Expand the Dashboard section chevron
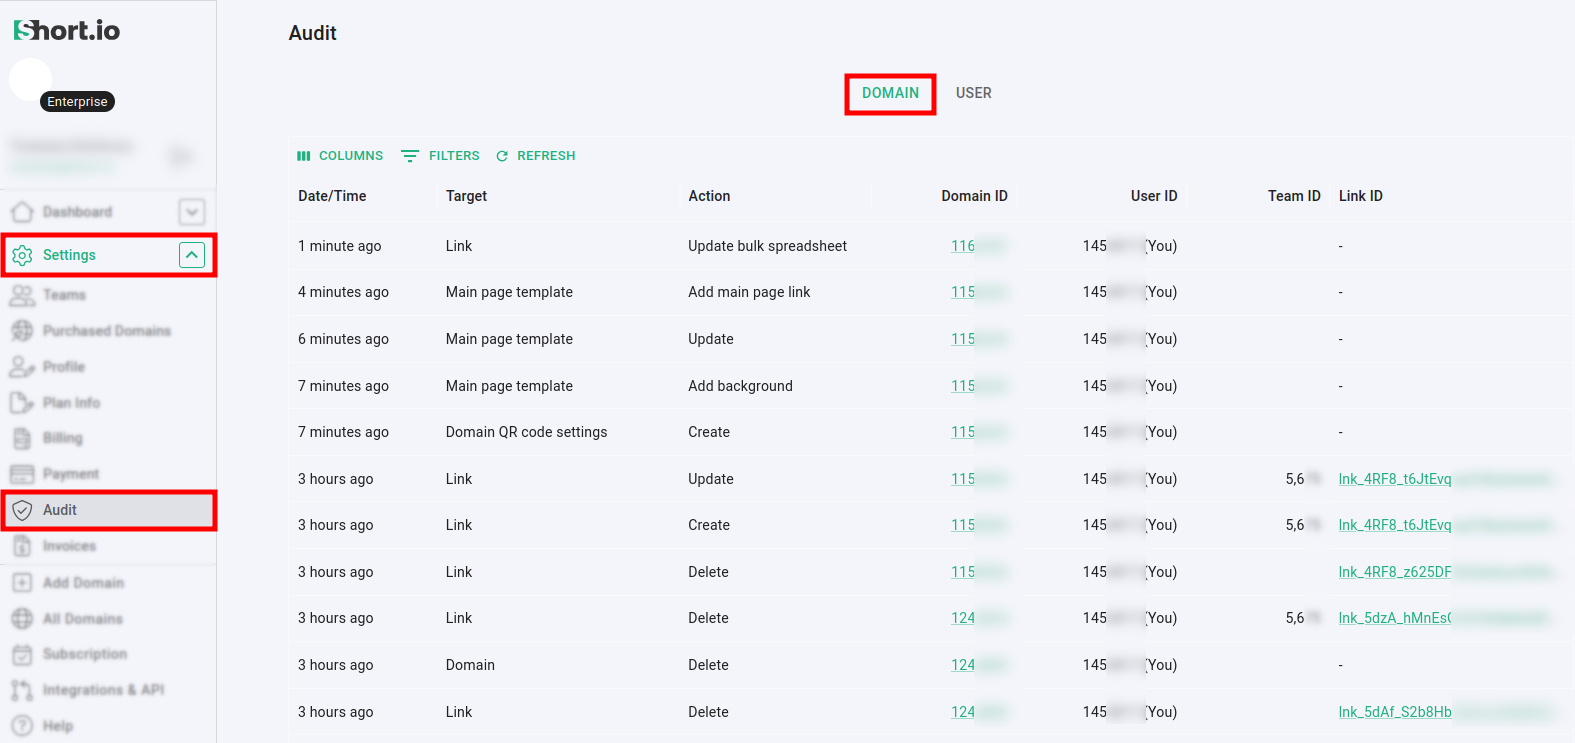The image size is (1575, 743). coord(192,212)
